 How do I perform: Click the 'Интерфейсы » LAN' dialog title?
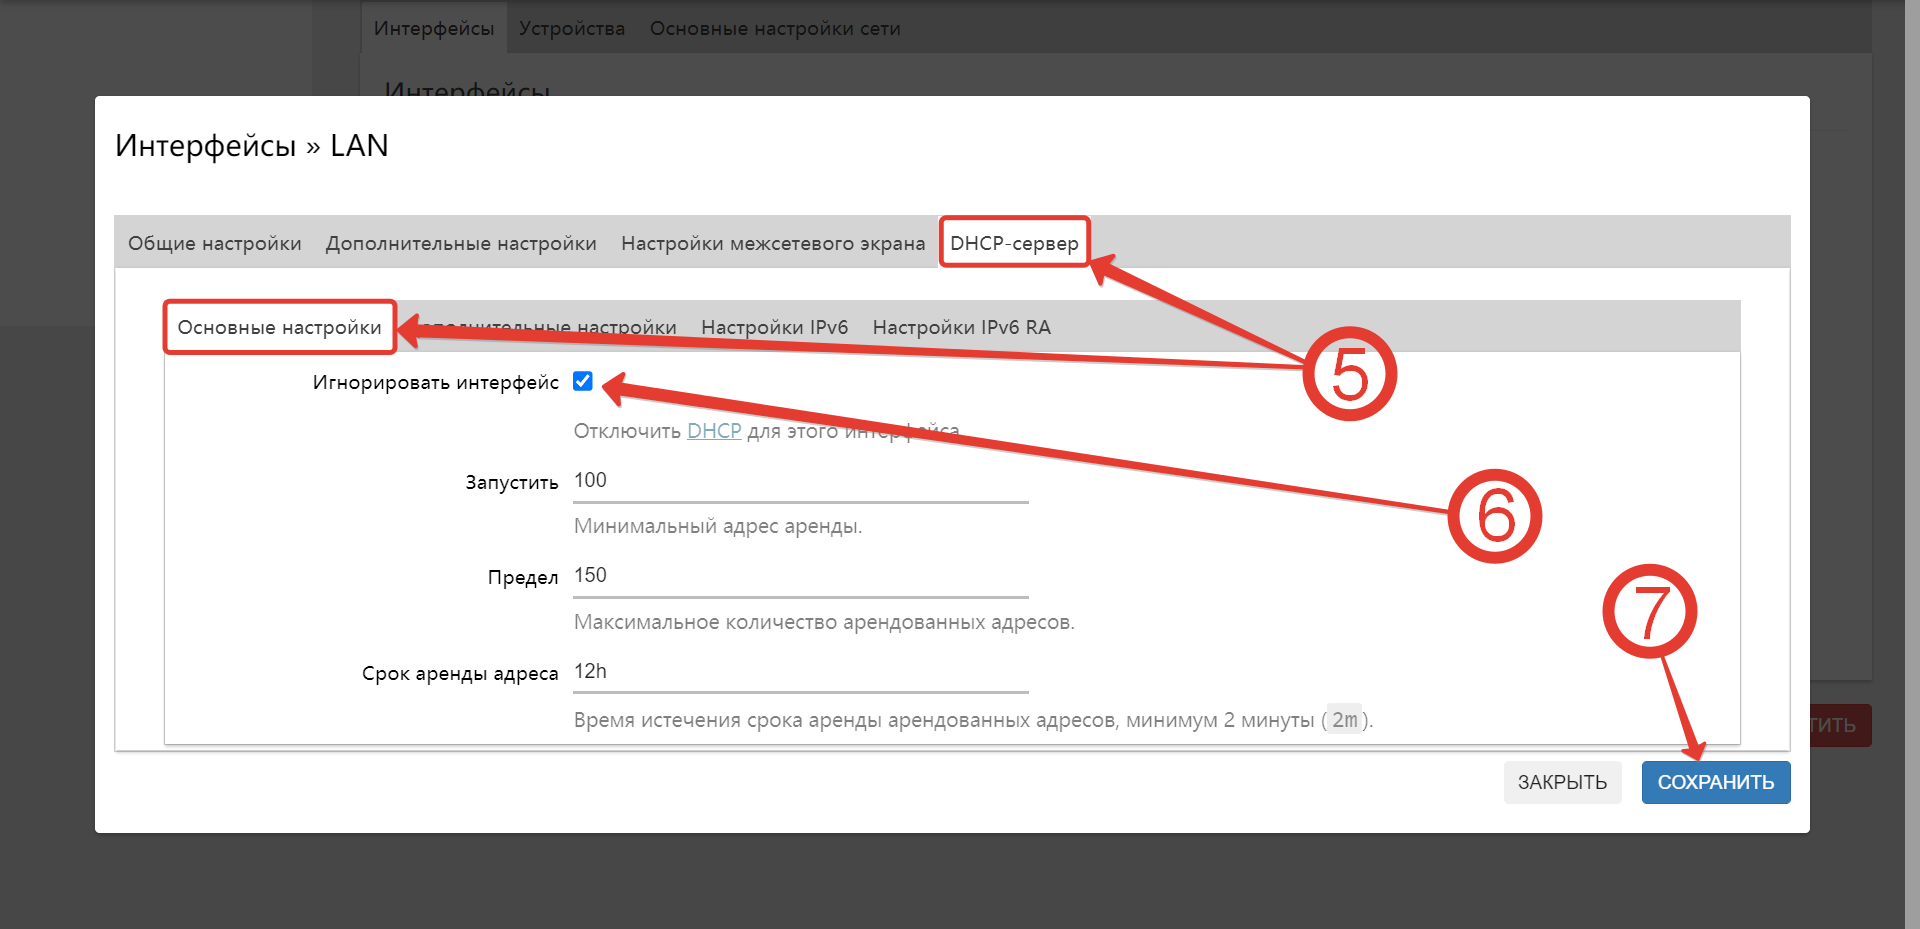(251, 145)
